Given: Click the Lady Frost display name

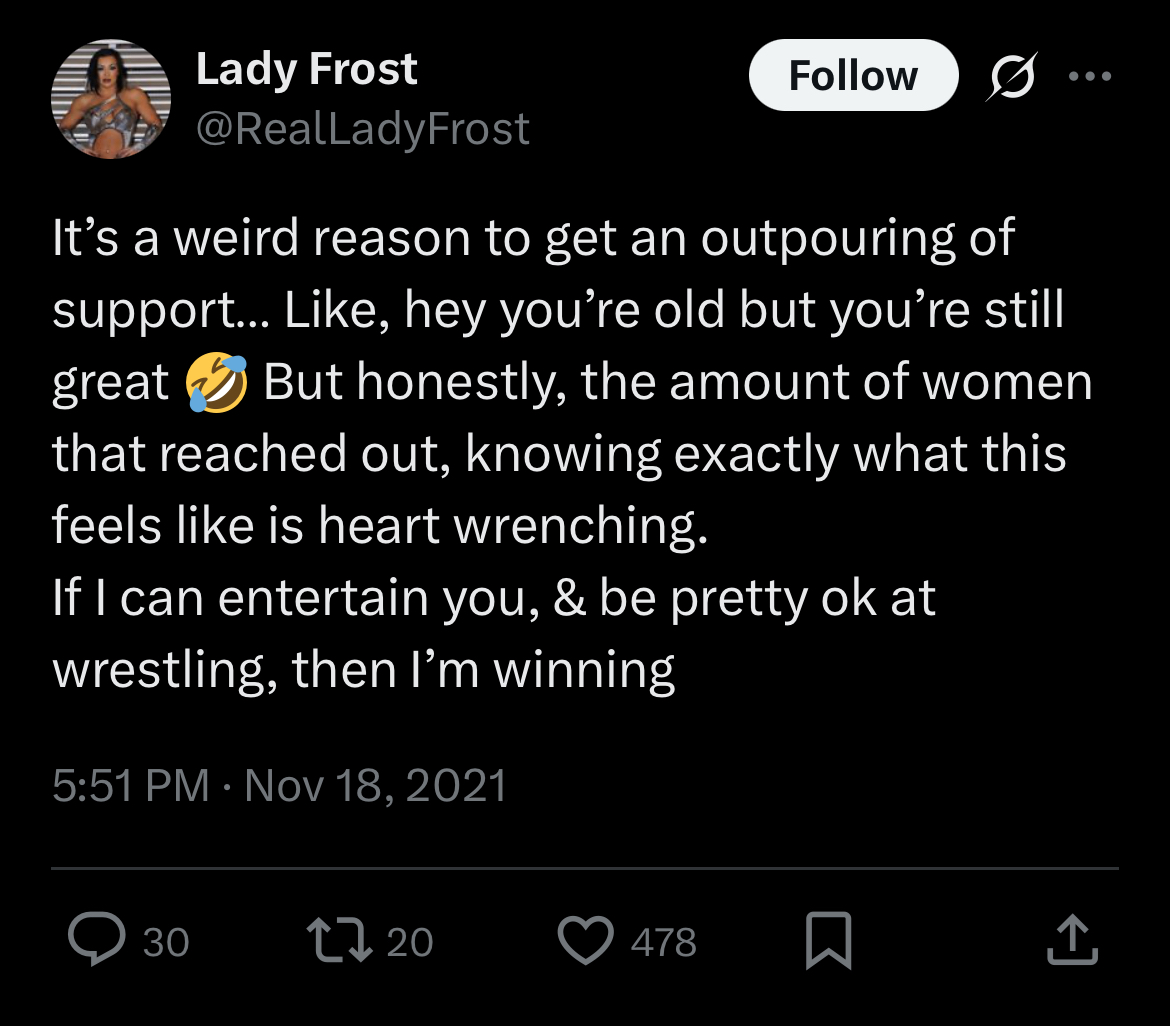Looking at the screenshot, I should point(306,70).
